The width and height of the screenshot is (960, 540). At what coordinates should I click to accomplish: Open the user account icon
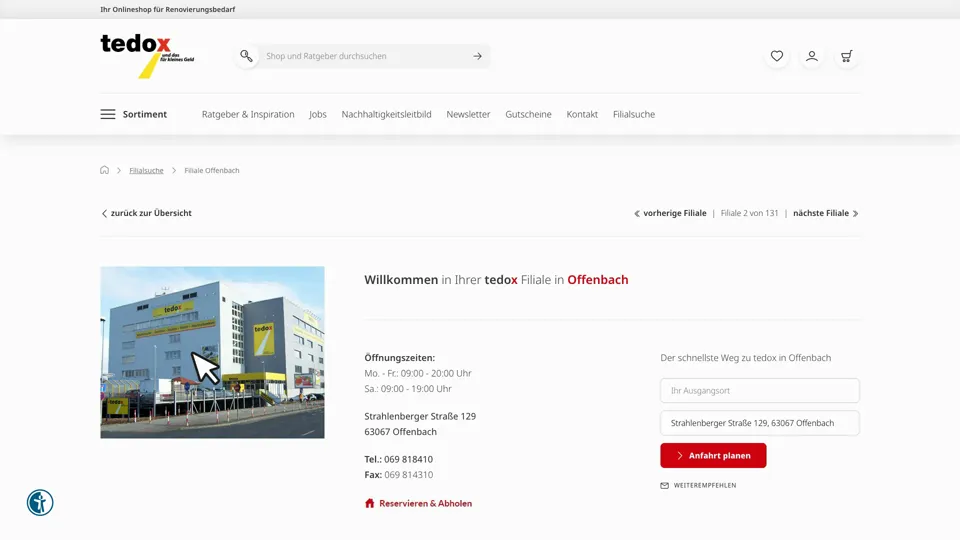point(812,56)
